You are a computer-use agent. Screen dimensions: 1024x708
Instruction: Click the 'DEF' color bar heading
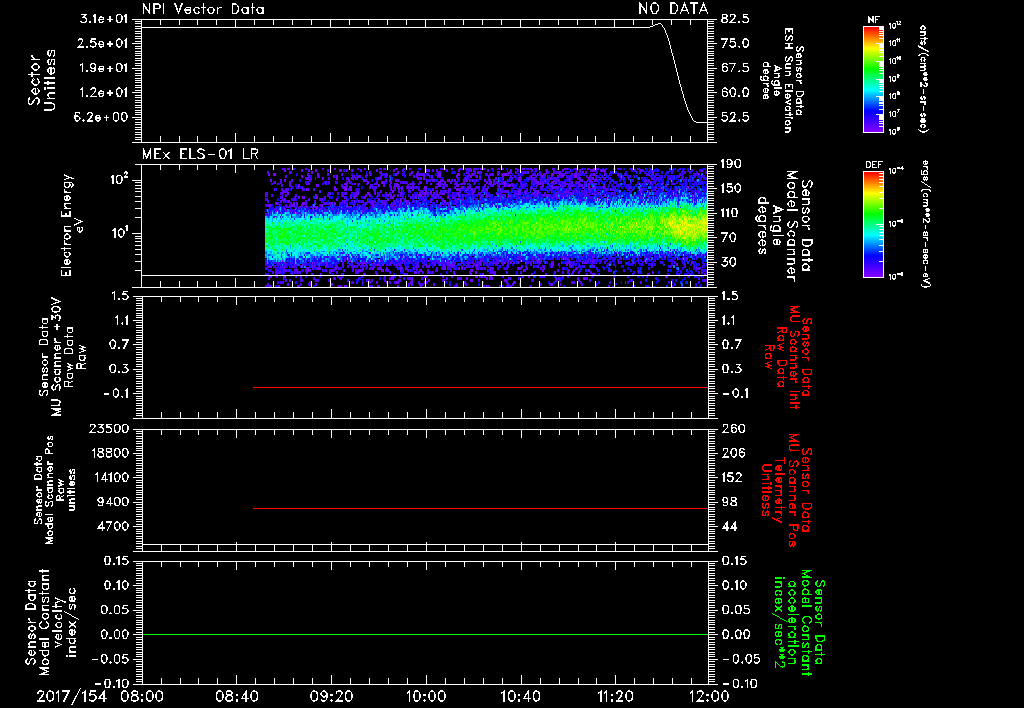click(873, 165)
